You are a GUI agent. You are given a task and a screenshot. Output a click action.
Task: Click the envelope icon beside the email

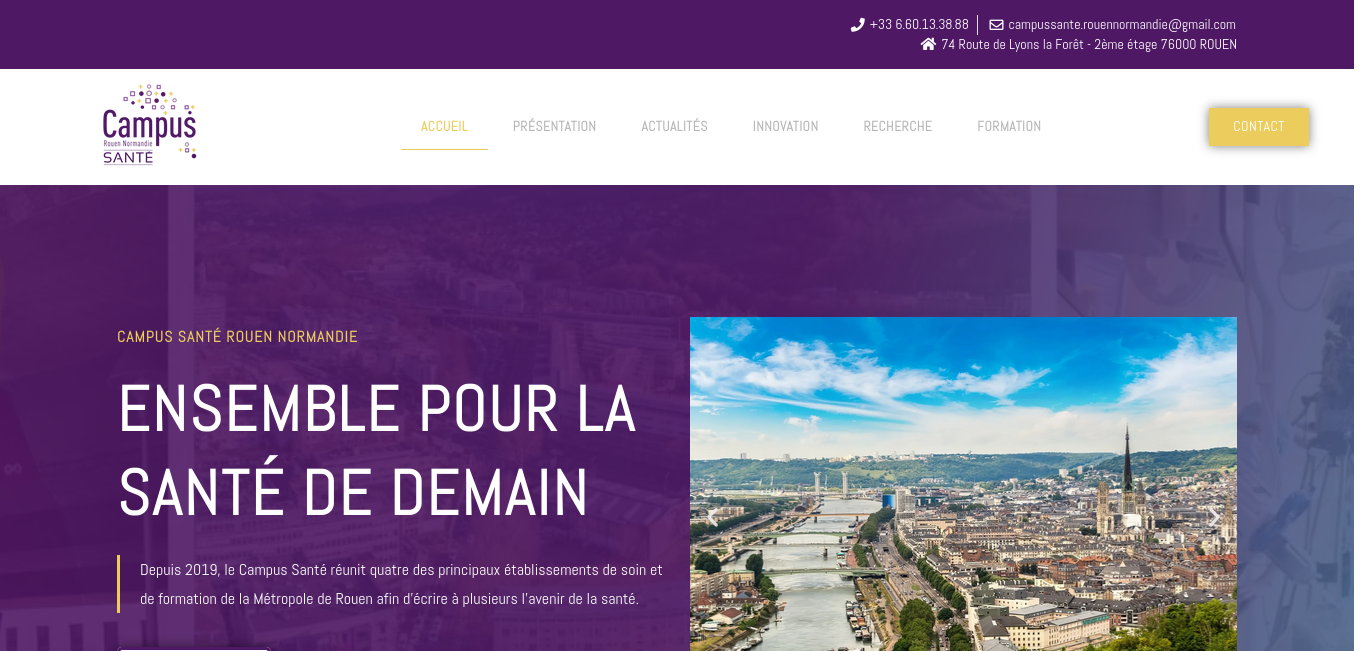point(996,25)
